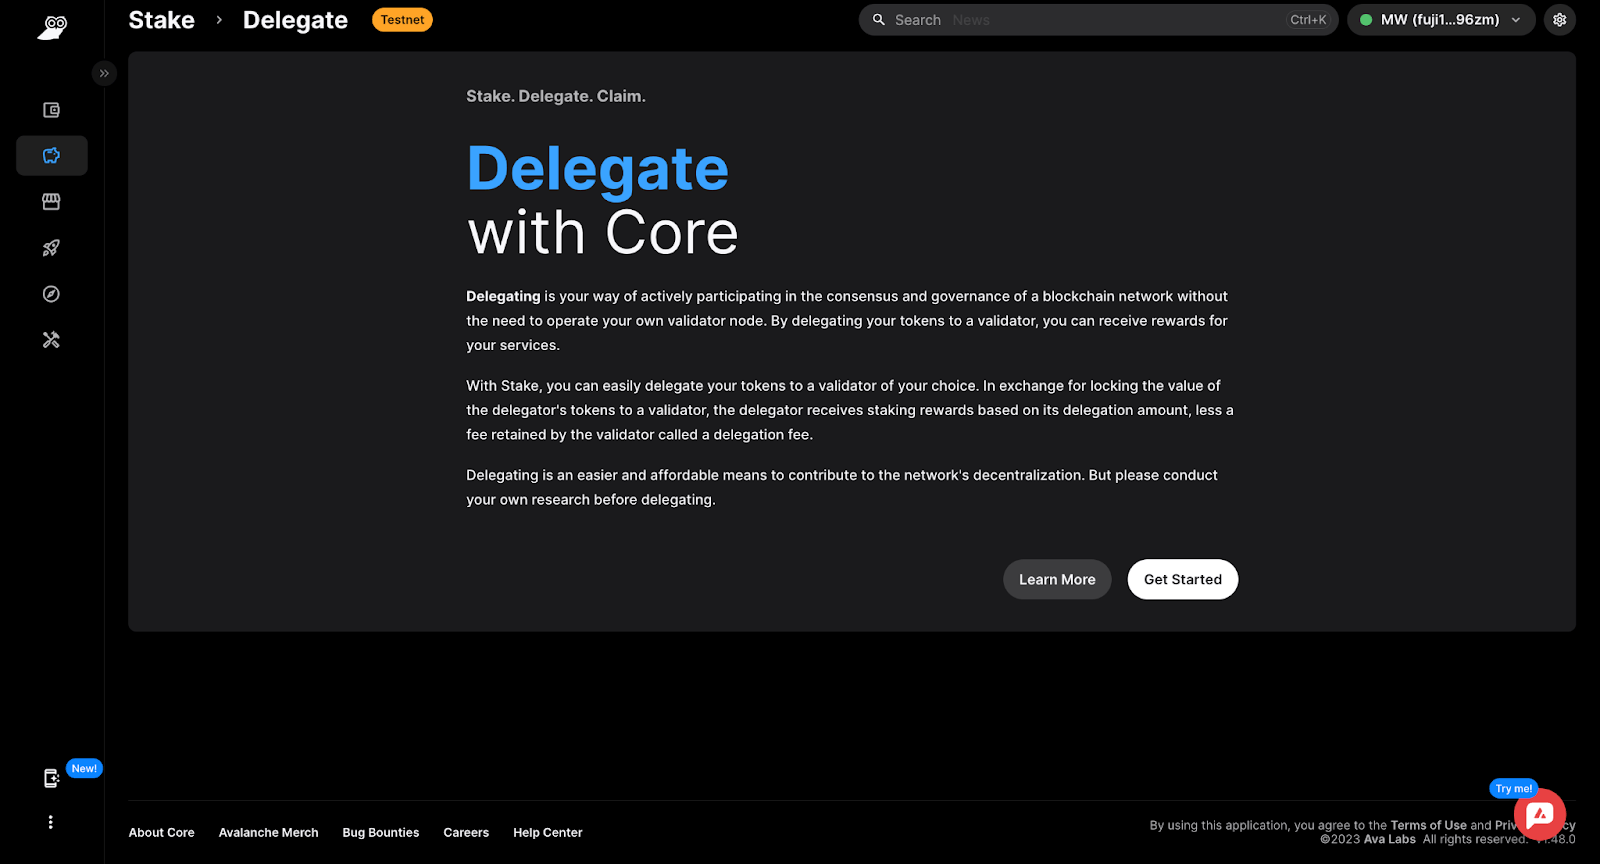Screen dimensions: 1600x864
Task: Click the Core owl logo
Action: click(52, 27)
